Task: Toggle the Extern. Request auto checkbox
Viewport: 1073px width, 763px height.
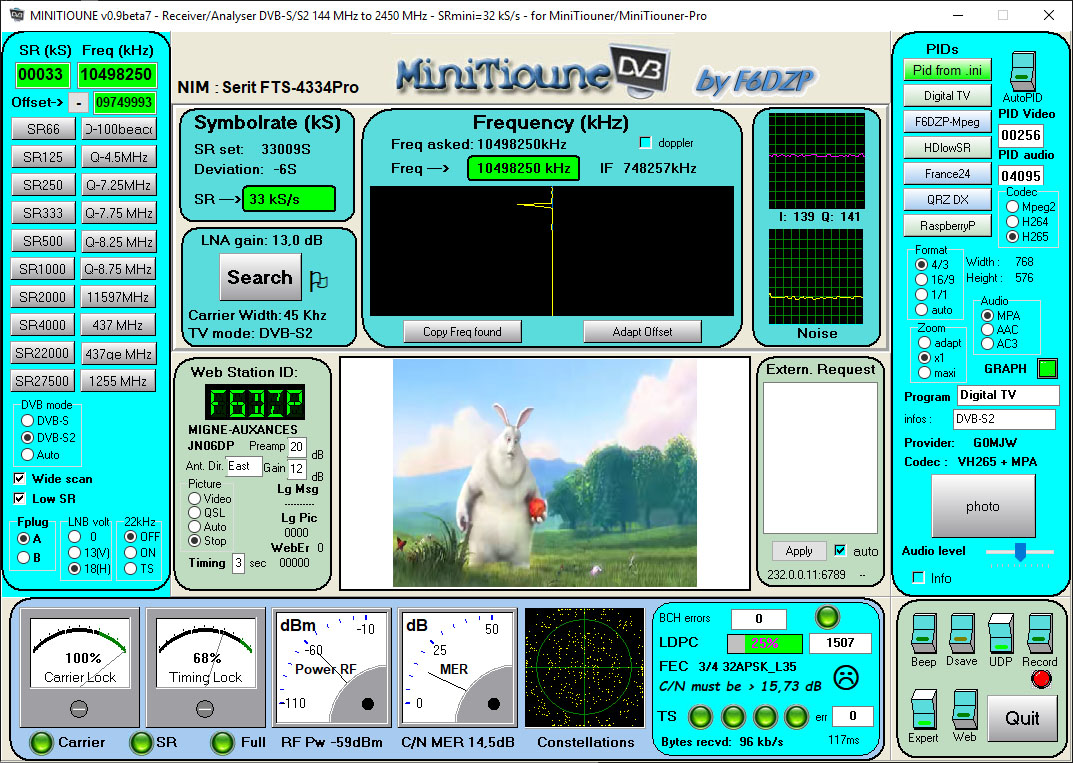Action: click(x=840, y=551)
